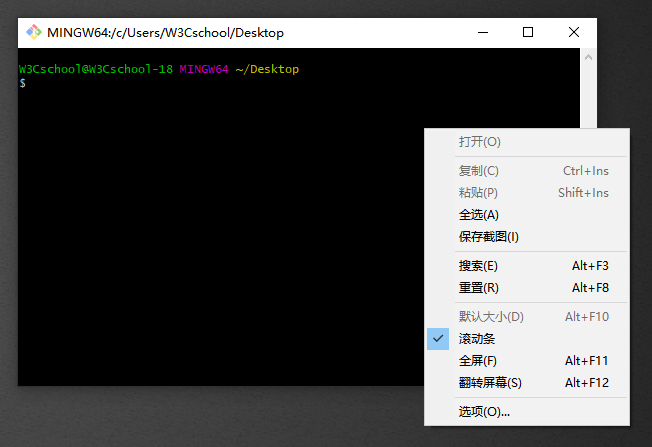652x447 pixels.
Task: Click the scroll-up arrow on terminal scrollbar
Action: [588, 57]
